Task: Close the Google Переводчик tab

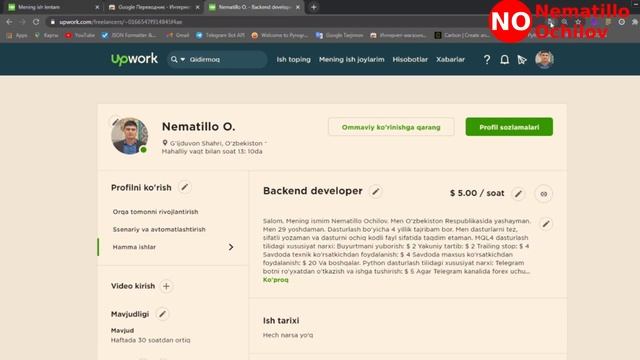Action: click(x=197, y=7)
